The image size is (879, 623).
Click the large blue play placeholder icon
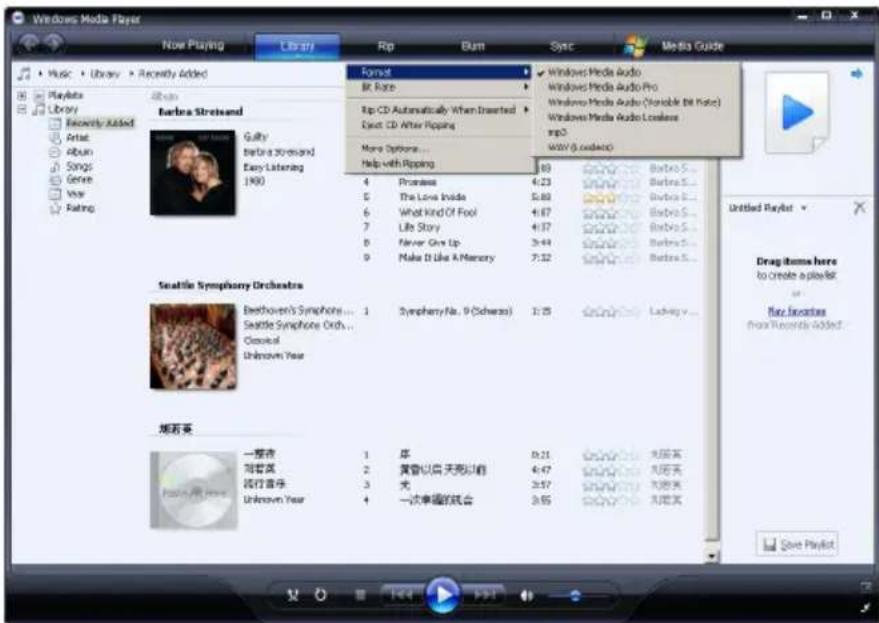coord(797,113)
